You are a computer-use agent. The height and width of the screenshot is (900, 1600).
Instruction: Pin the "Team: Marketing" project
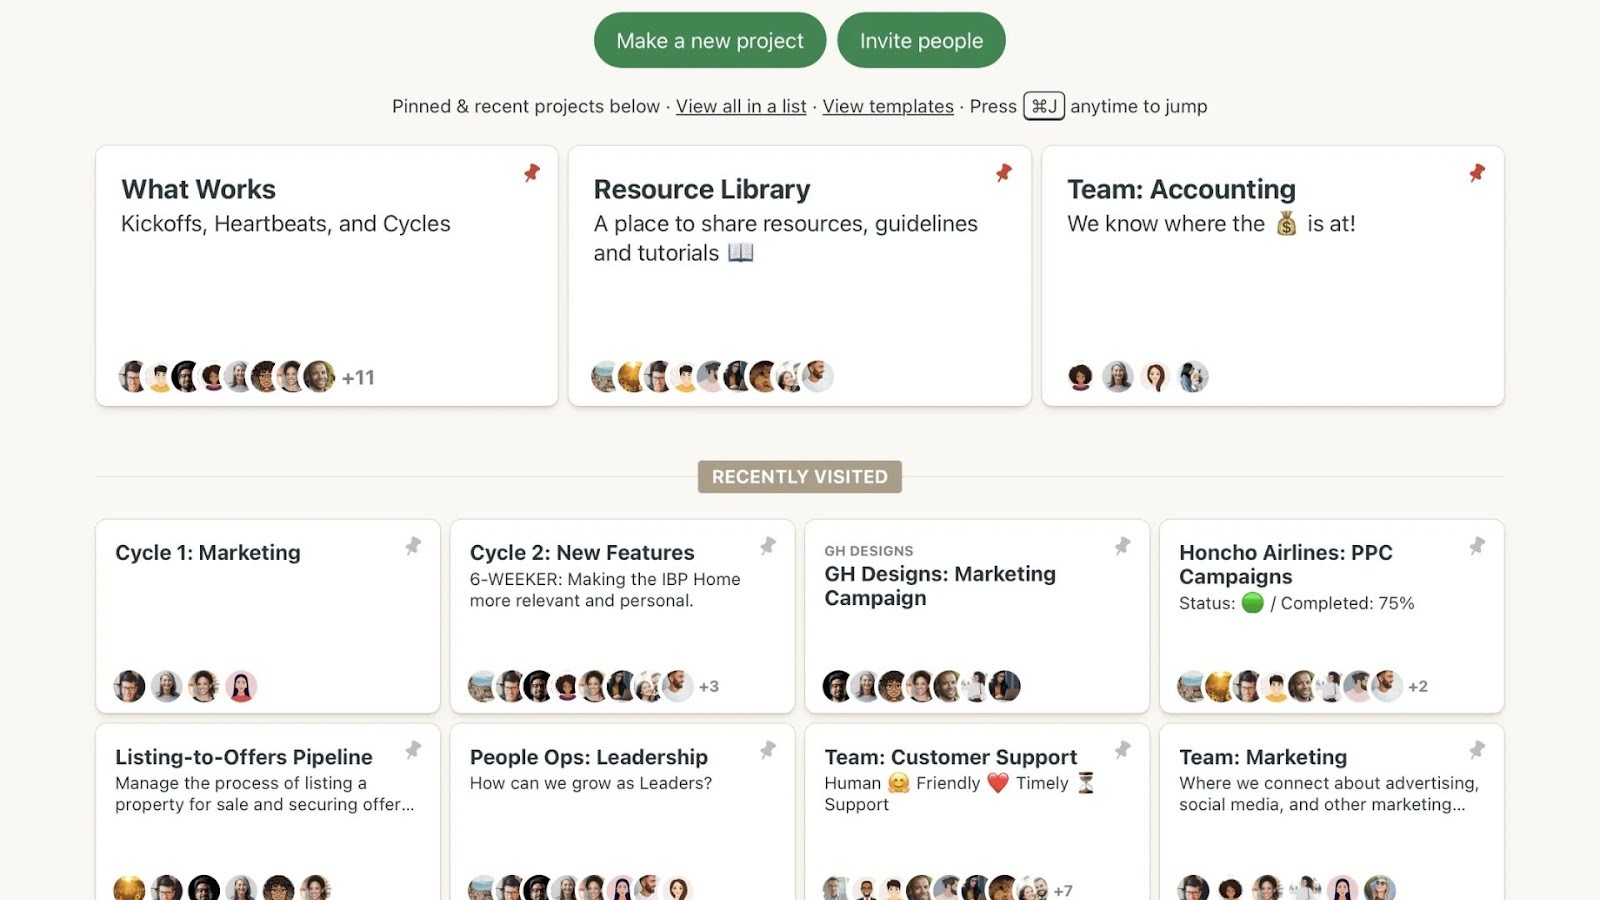point(1476,751)
